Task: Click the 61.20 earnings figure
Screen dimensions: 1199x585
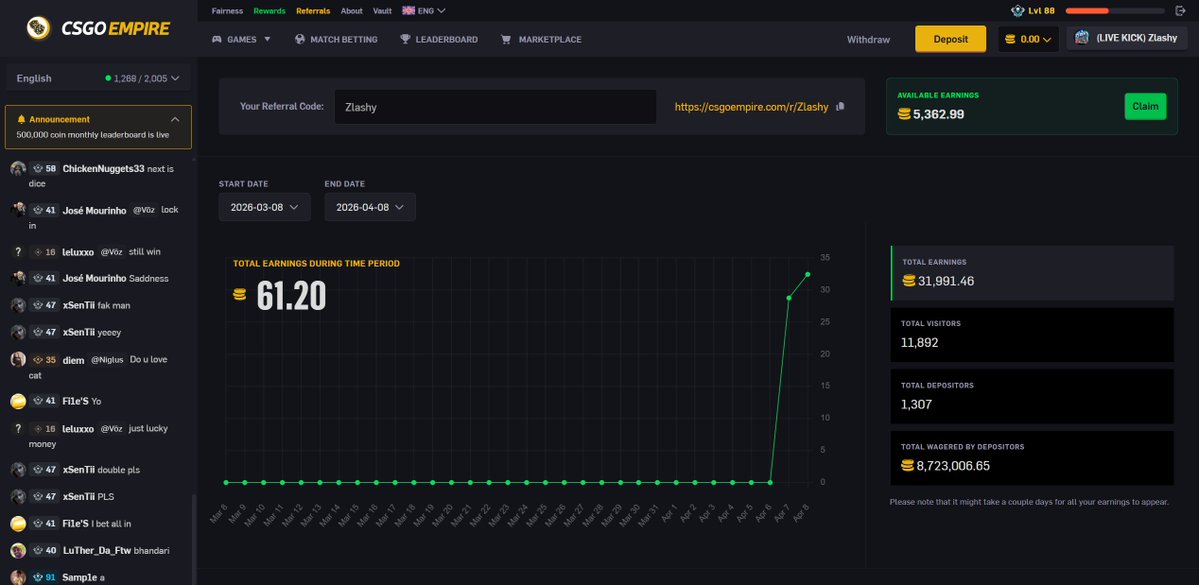Action: coord(291,295)
